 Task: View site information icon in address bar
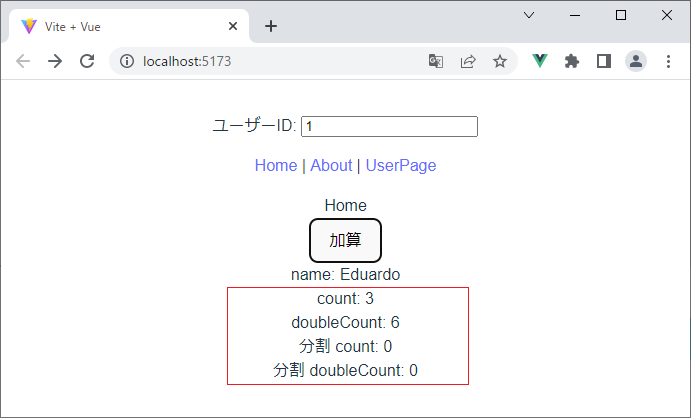point(127,61)
